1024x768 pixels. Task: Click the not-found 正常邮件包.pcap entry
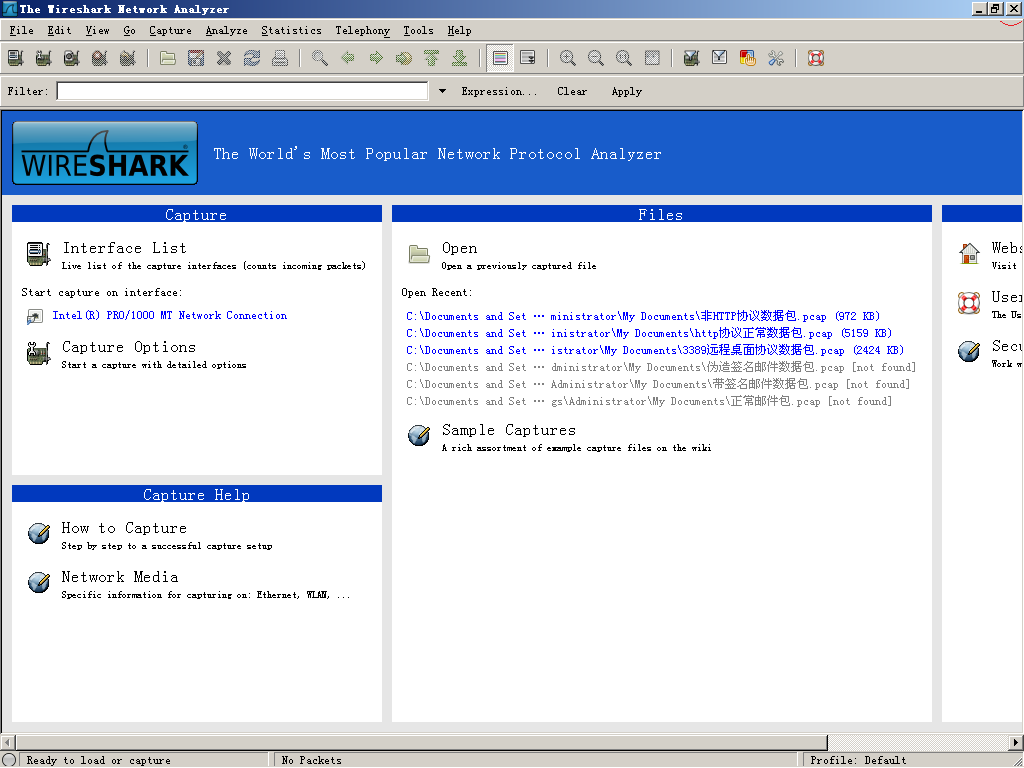pyautogui.click(x=648, y=401)
